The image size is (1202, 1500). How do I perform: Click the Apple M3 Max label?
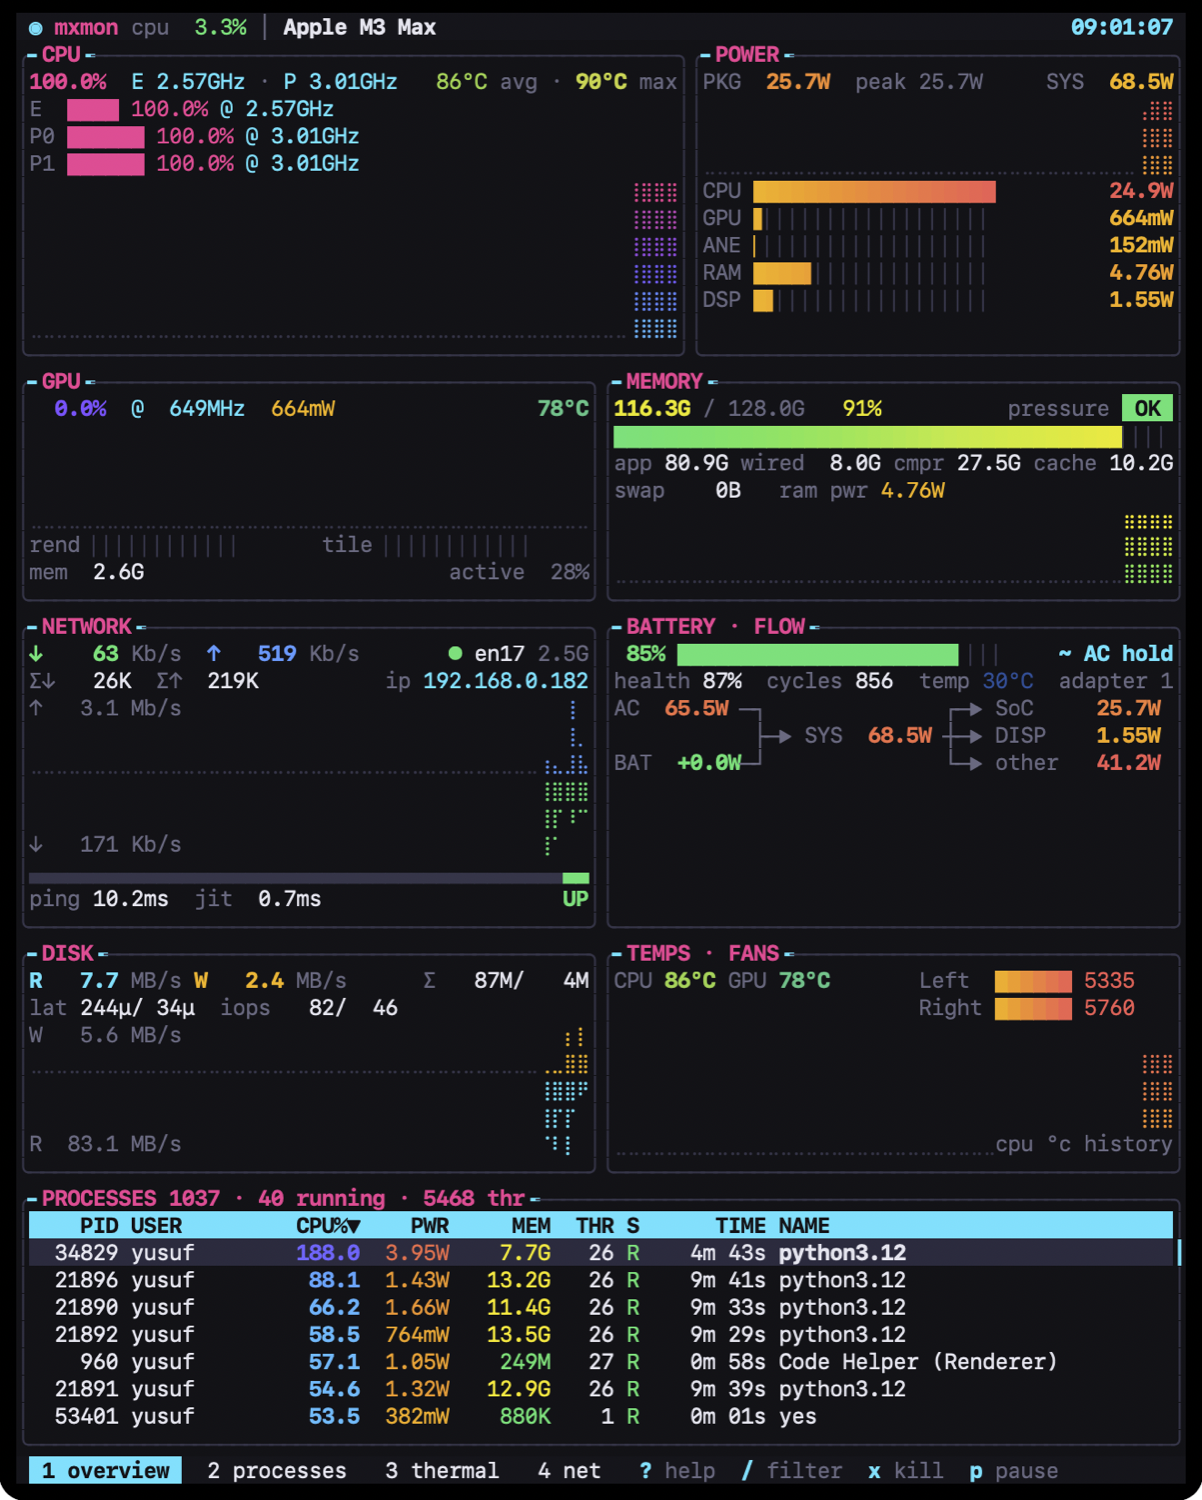[x=359, y=27]
